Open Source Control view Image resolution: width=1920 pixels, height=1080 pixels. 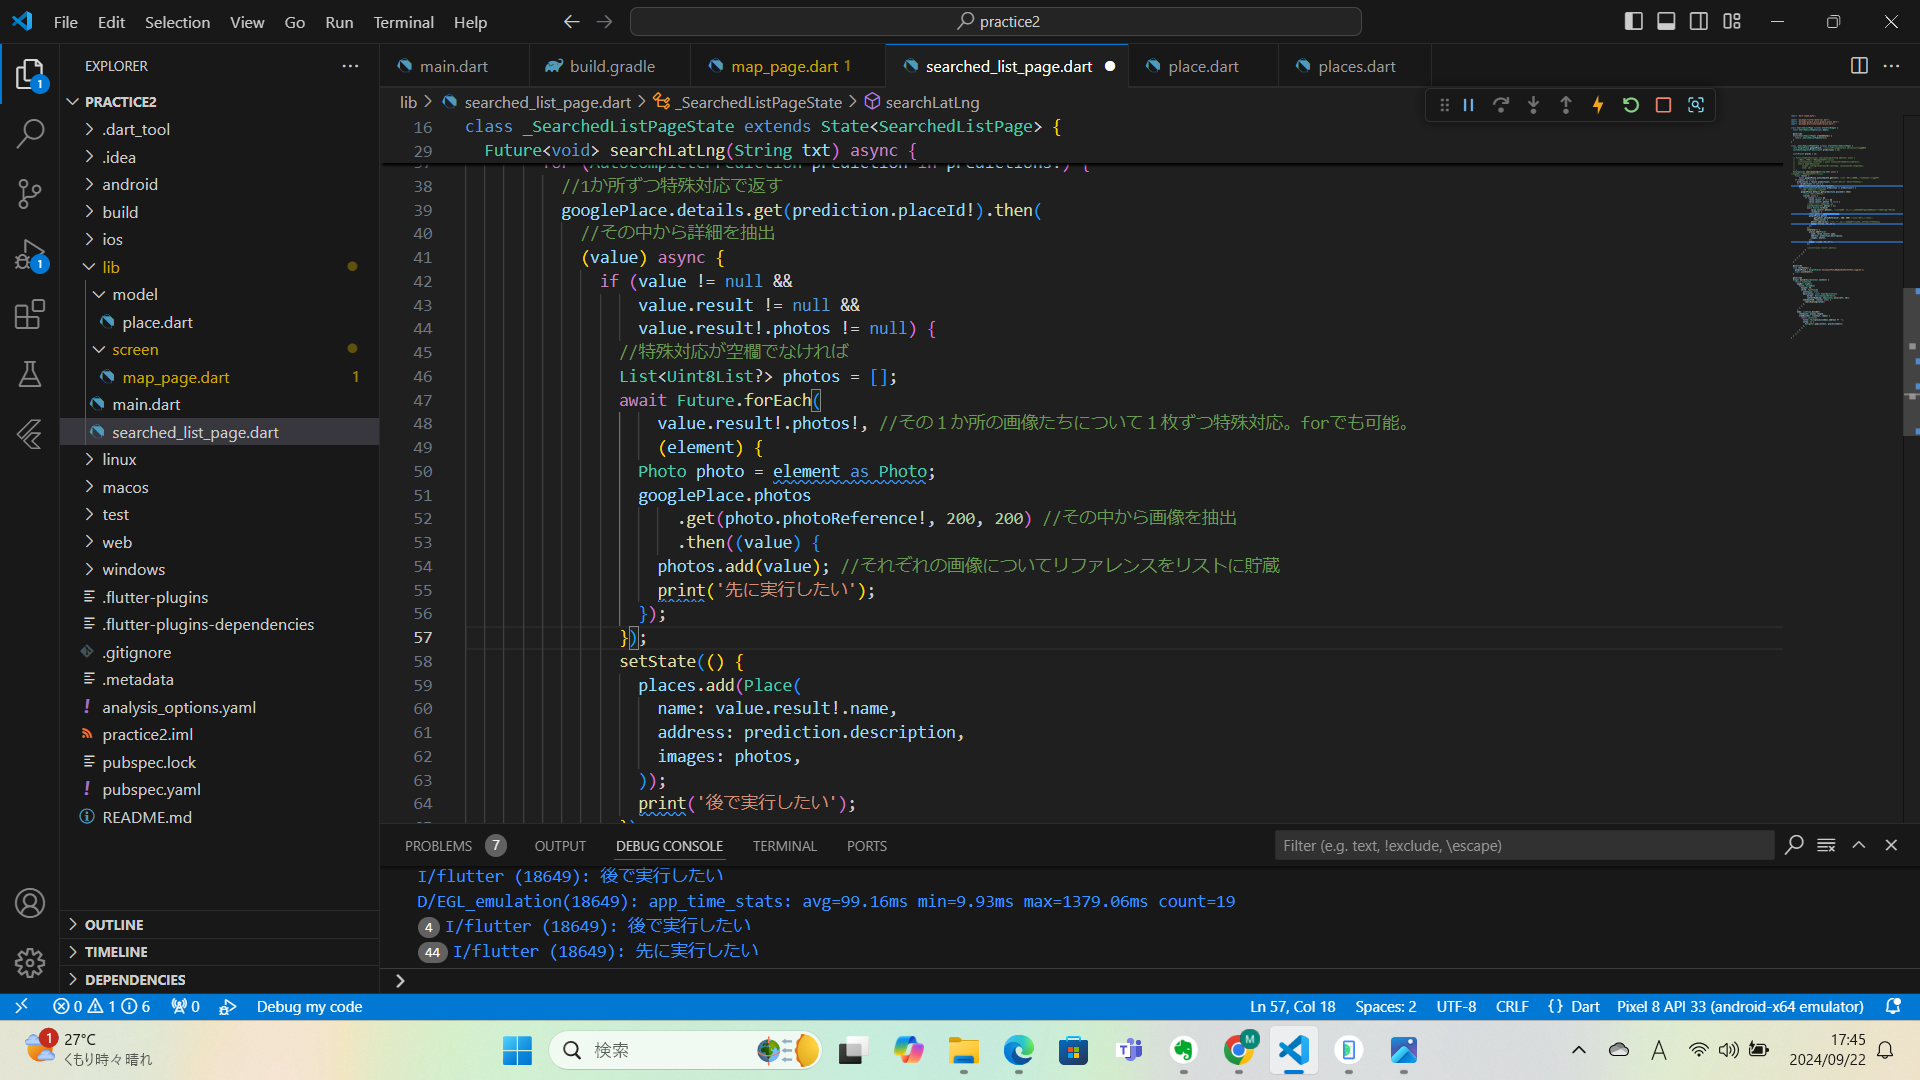(x=30, y=193)
